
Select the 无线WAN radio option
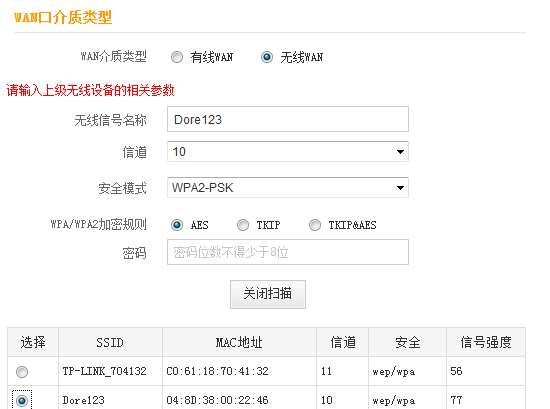tap(267, 57)
